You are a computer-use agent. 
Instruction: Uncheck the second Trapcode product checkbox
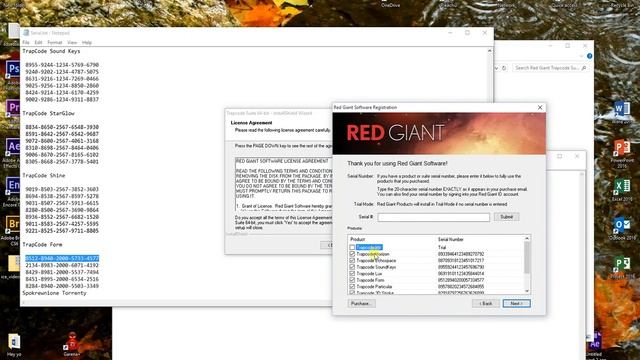tap(352, 254)
